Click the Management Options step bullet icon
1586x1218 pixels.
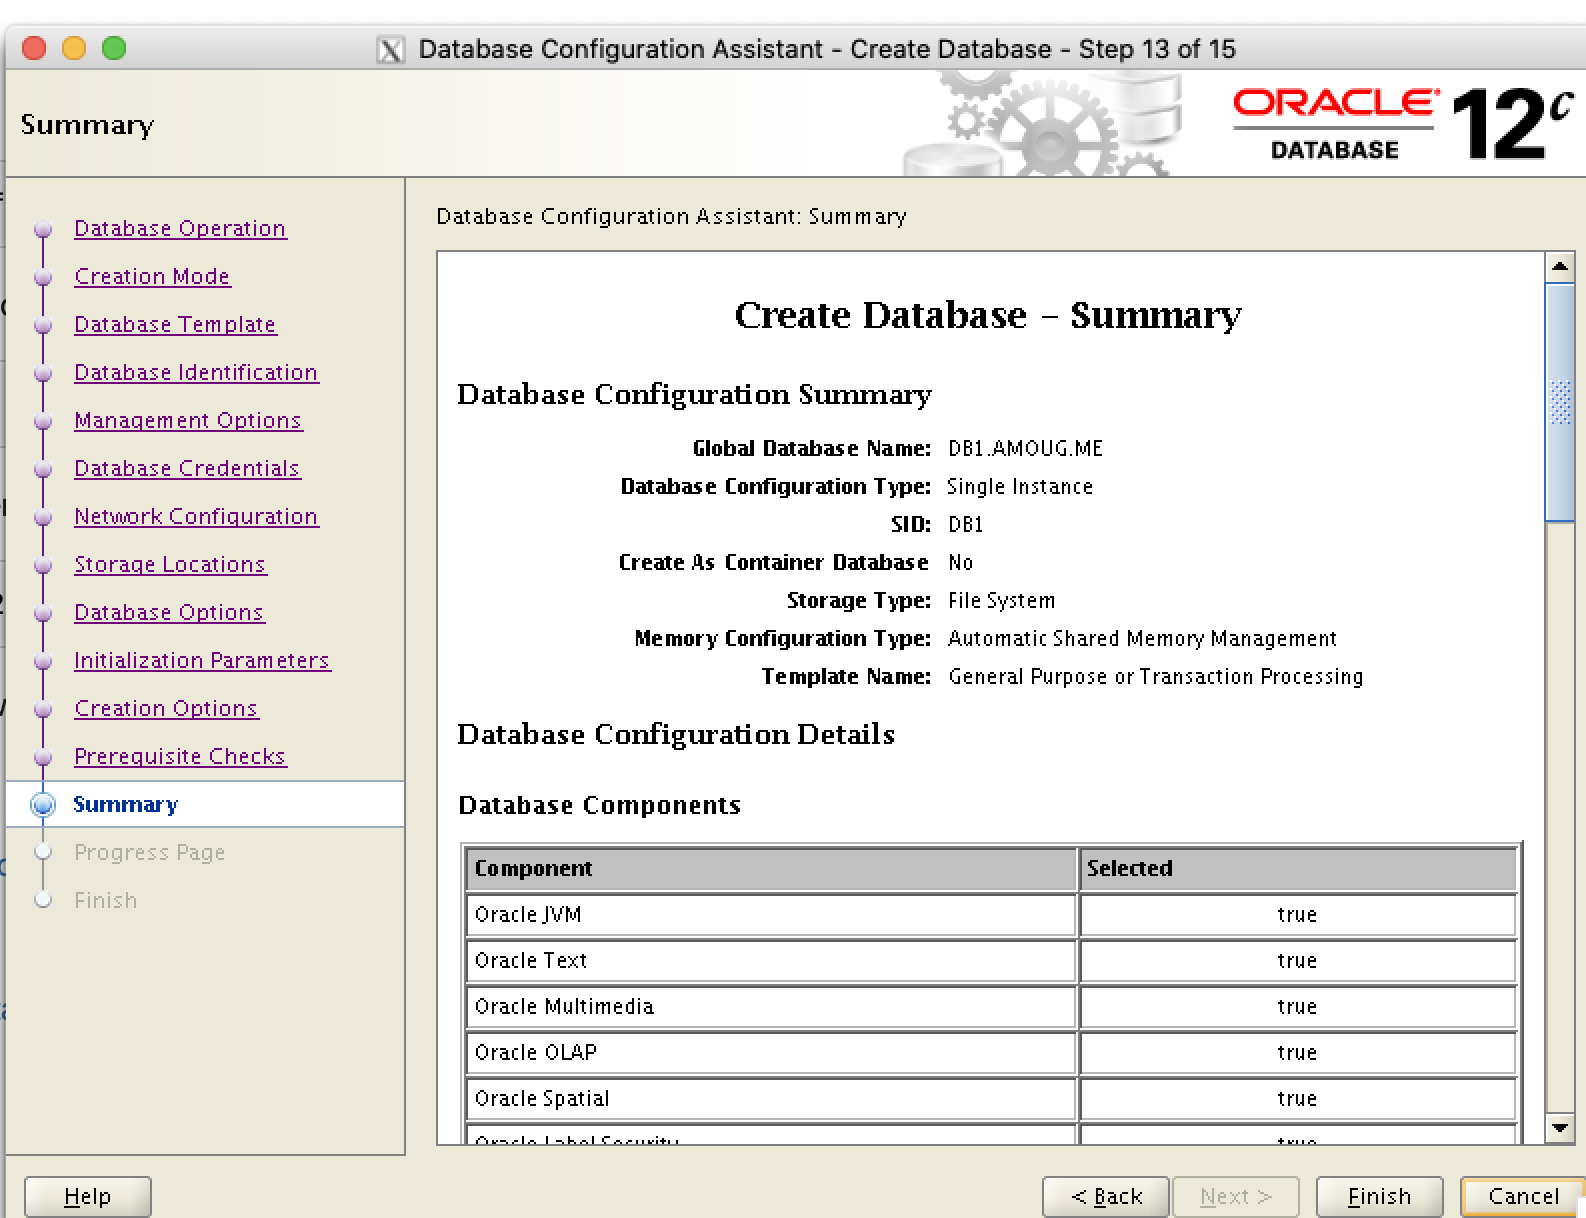point(42,421)
